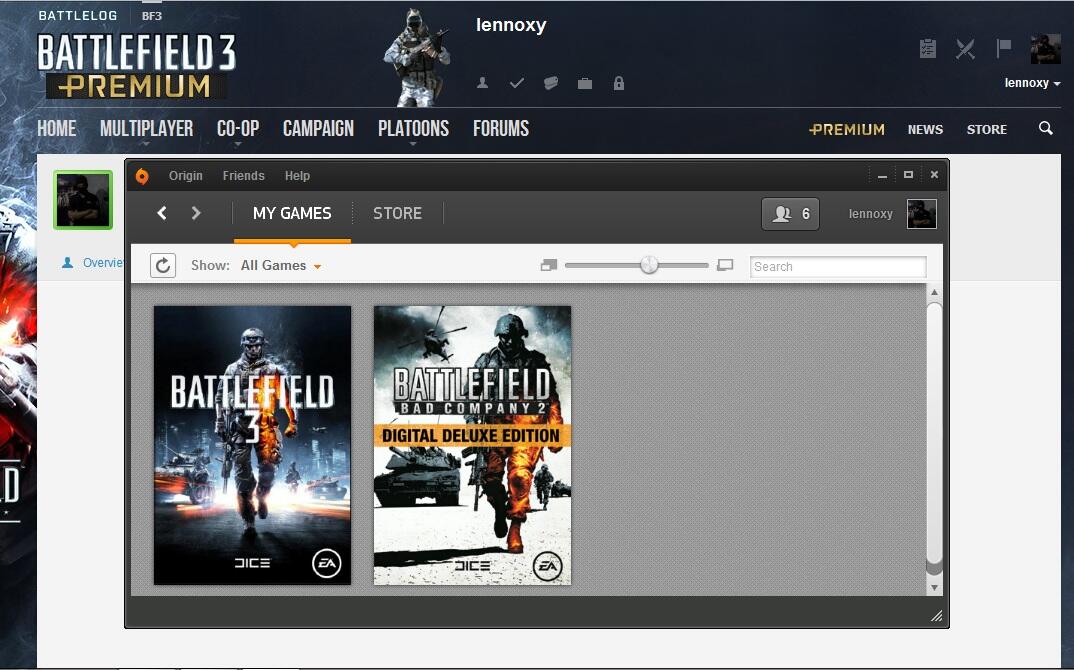Click the Battlelog flag icon
The width and height of the screenshot is (1074, 670).
[x=1003, y=48]
